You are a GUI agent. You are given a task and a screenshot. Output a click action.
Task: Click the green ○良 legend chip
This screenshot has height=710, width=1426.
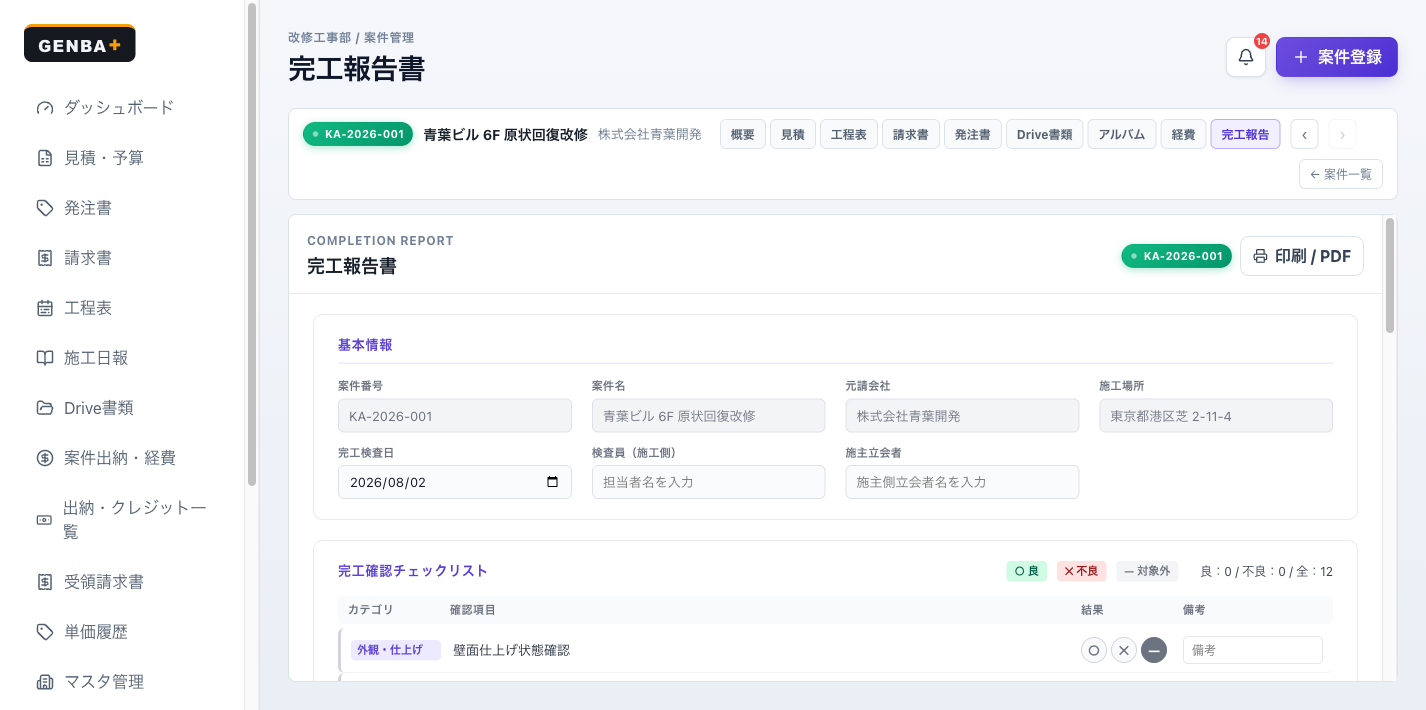click(x=1026, y=571)
